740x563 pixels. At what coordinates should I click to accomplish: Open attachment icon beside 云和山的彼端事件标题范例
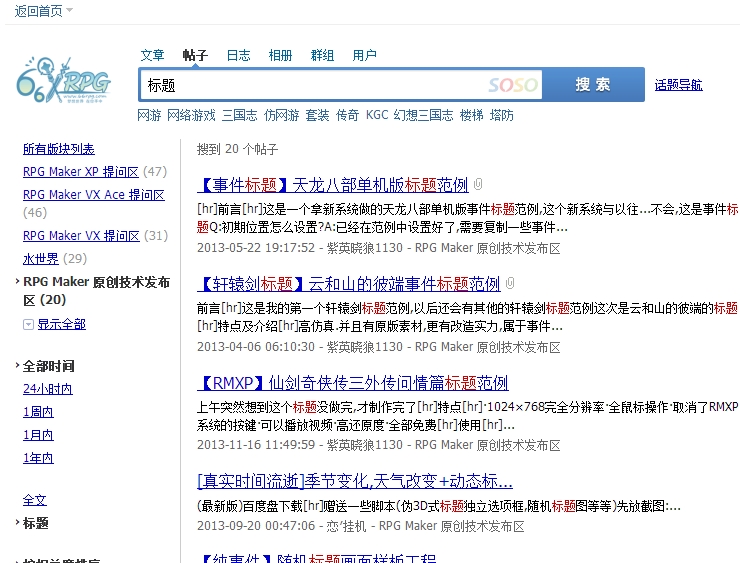510,283
